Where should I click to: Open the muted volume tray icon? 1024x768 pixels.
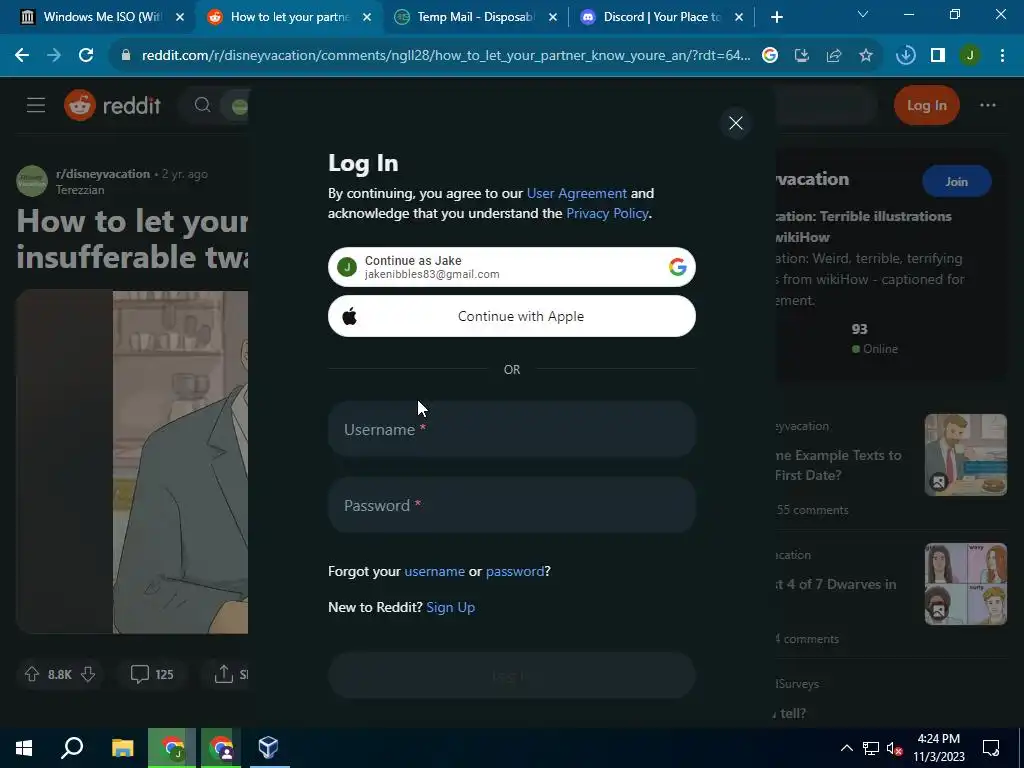click(x=895, y=748)
